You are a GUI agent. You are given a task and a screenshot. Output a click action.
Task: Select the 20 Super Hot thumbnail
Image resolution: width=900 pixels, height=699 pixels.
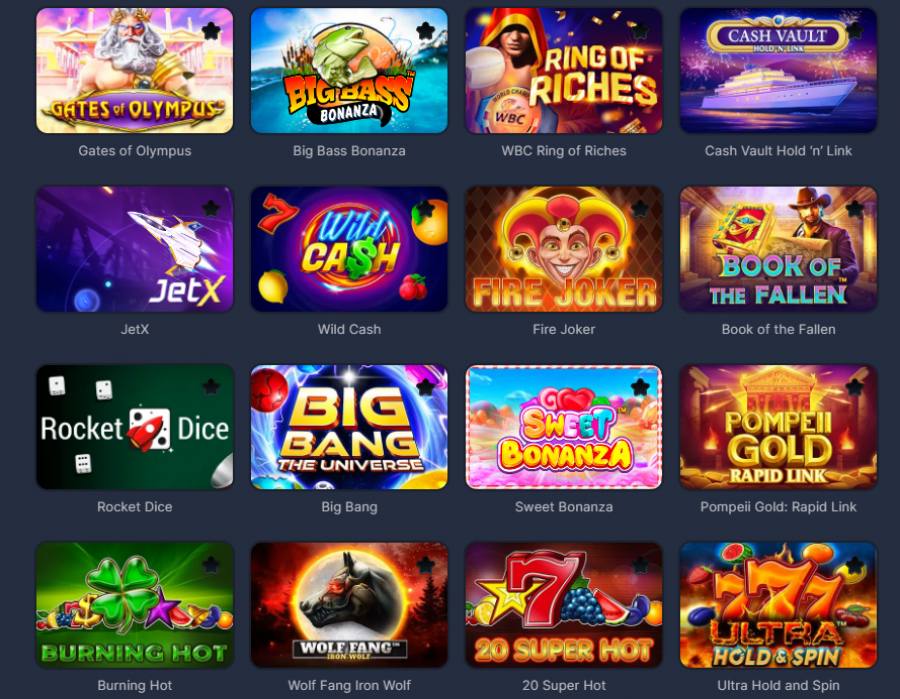[564, 605]
